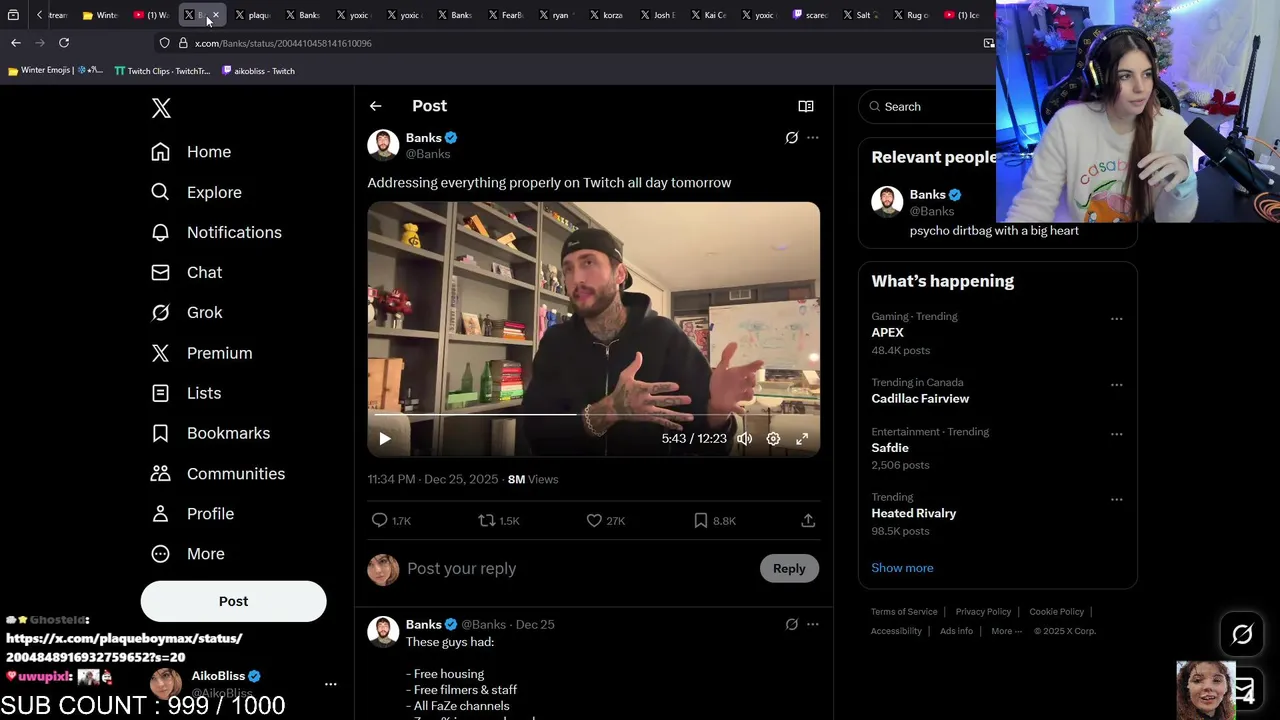Click the 8M Views count
The image size is (1280, 720).
tap(533, 479)
